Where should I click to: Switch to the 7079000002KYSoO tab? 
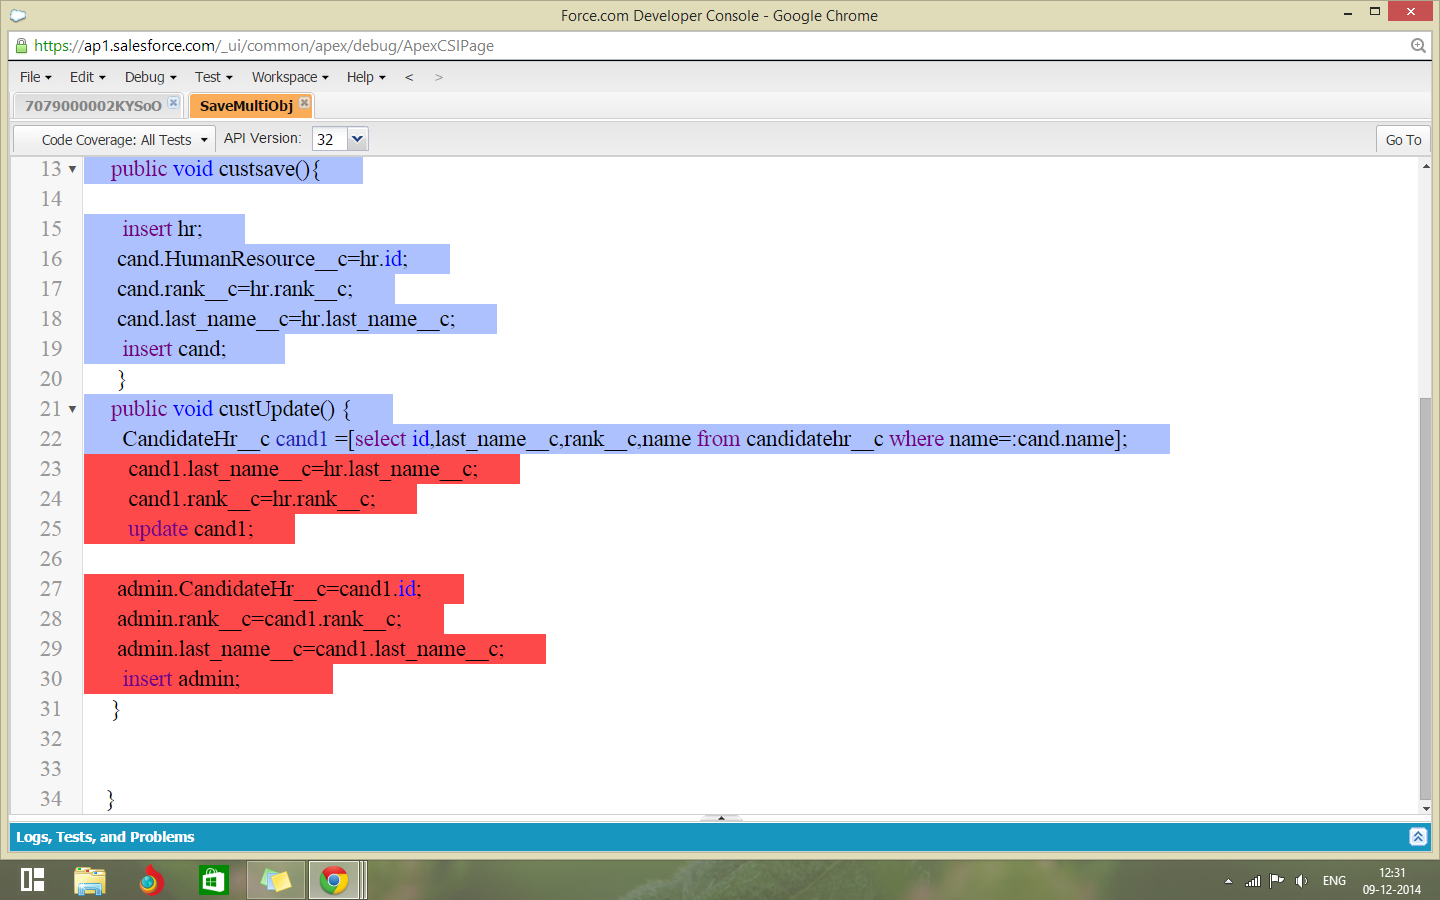coord(92,106)
